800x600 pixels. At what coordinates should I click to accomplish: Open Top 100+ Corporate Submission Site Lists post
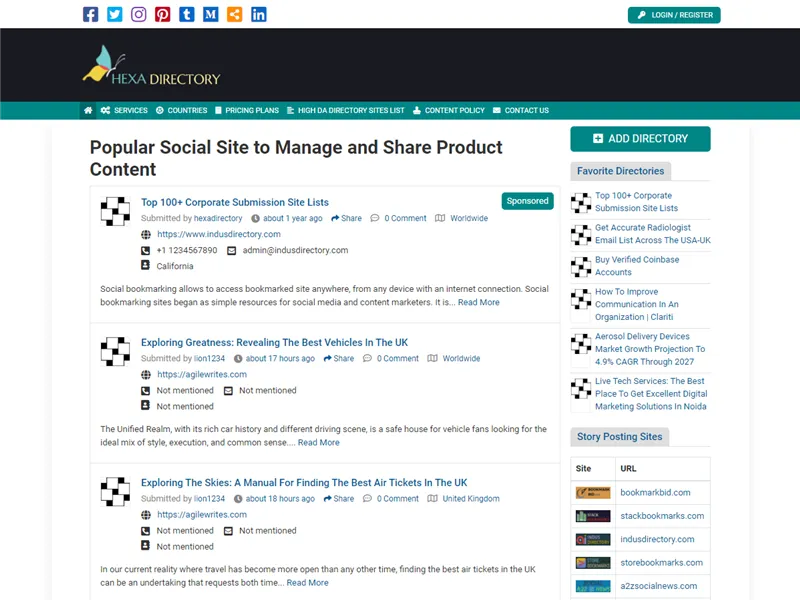point(234,202)
